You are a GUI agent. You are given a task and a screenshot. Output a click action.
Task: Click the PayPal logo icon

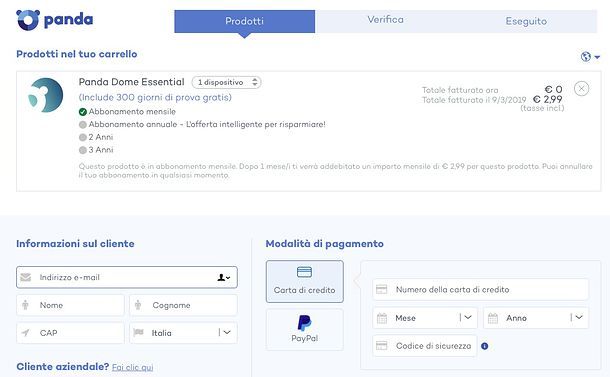click(x=304, y=323)
